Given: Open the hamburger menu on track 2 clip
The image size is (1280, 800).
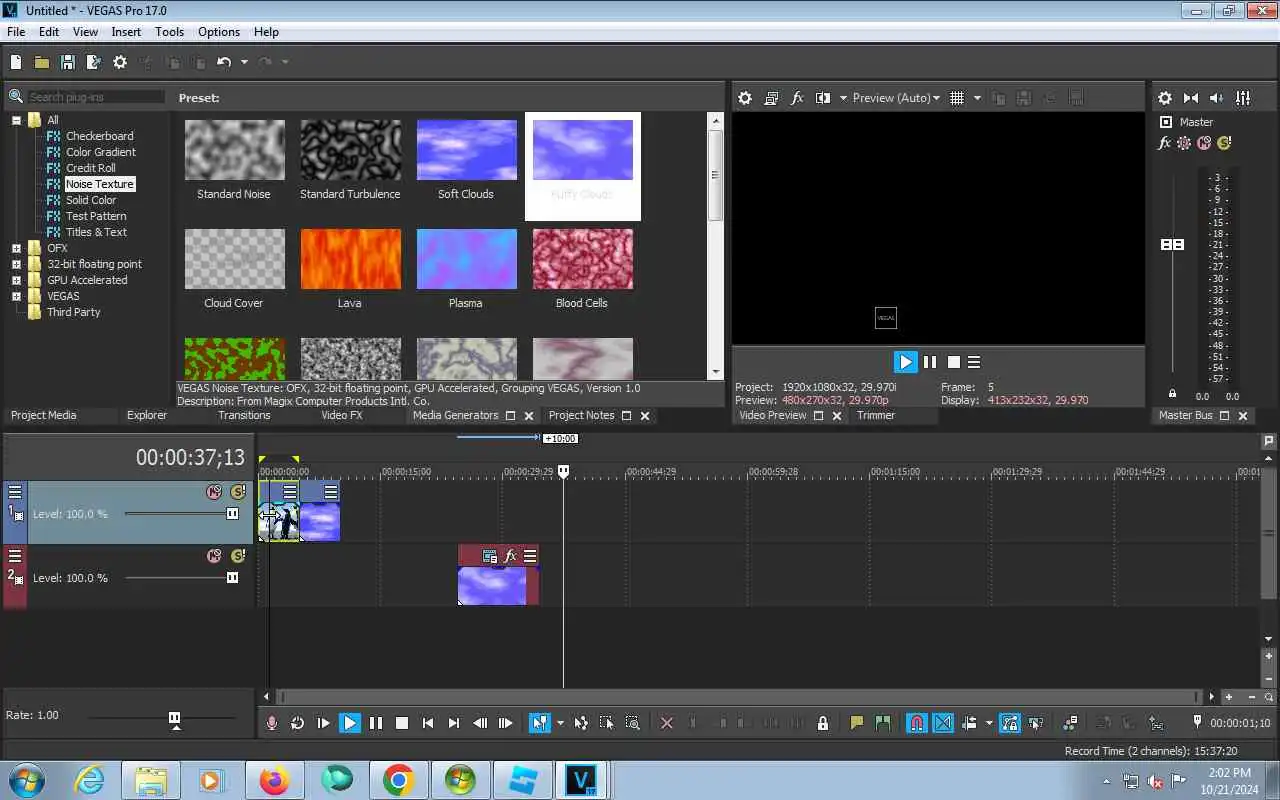Looking at the screenshot, I should [530, 556].
